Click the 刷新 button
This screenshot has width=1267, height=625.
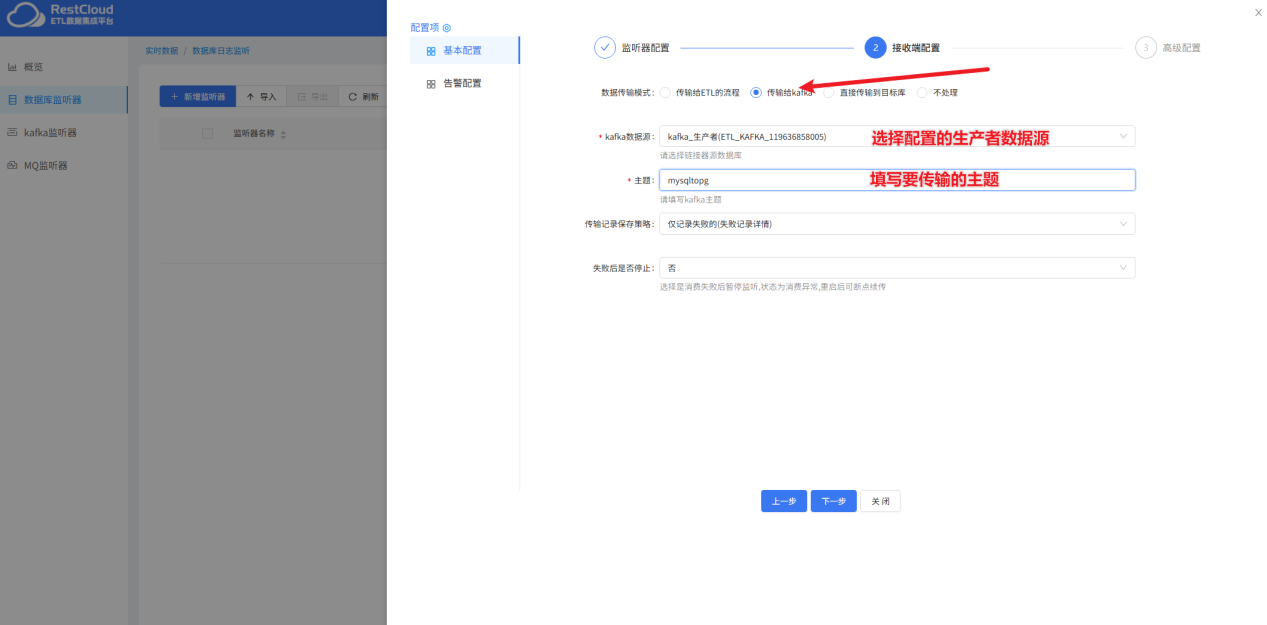tap(363, 96)
